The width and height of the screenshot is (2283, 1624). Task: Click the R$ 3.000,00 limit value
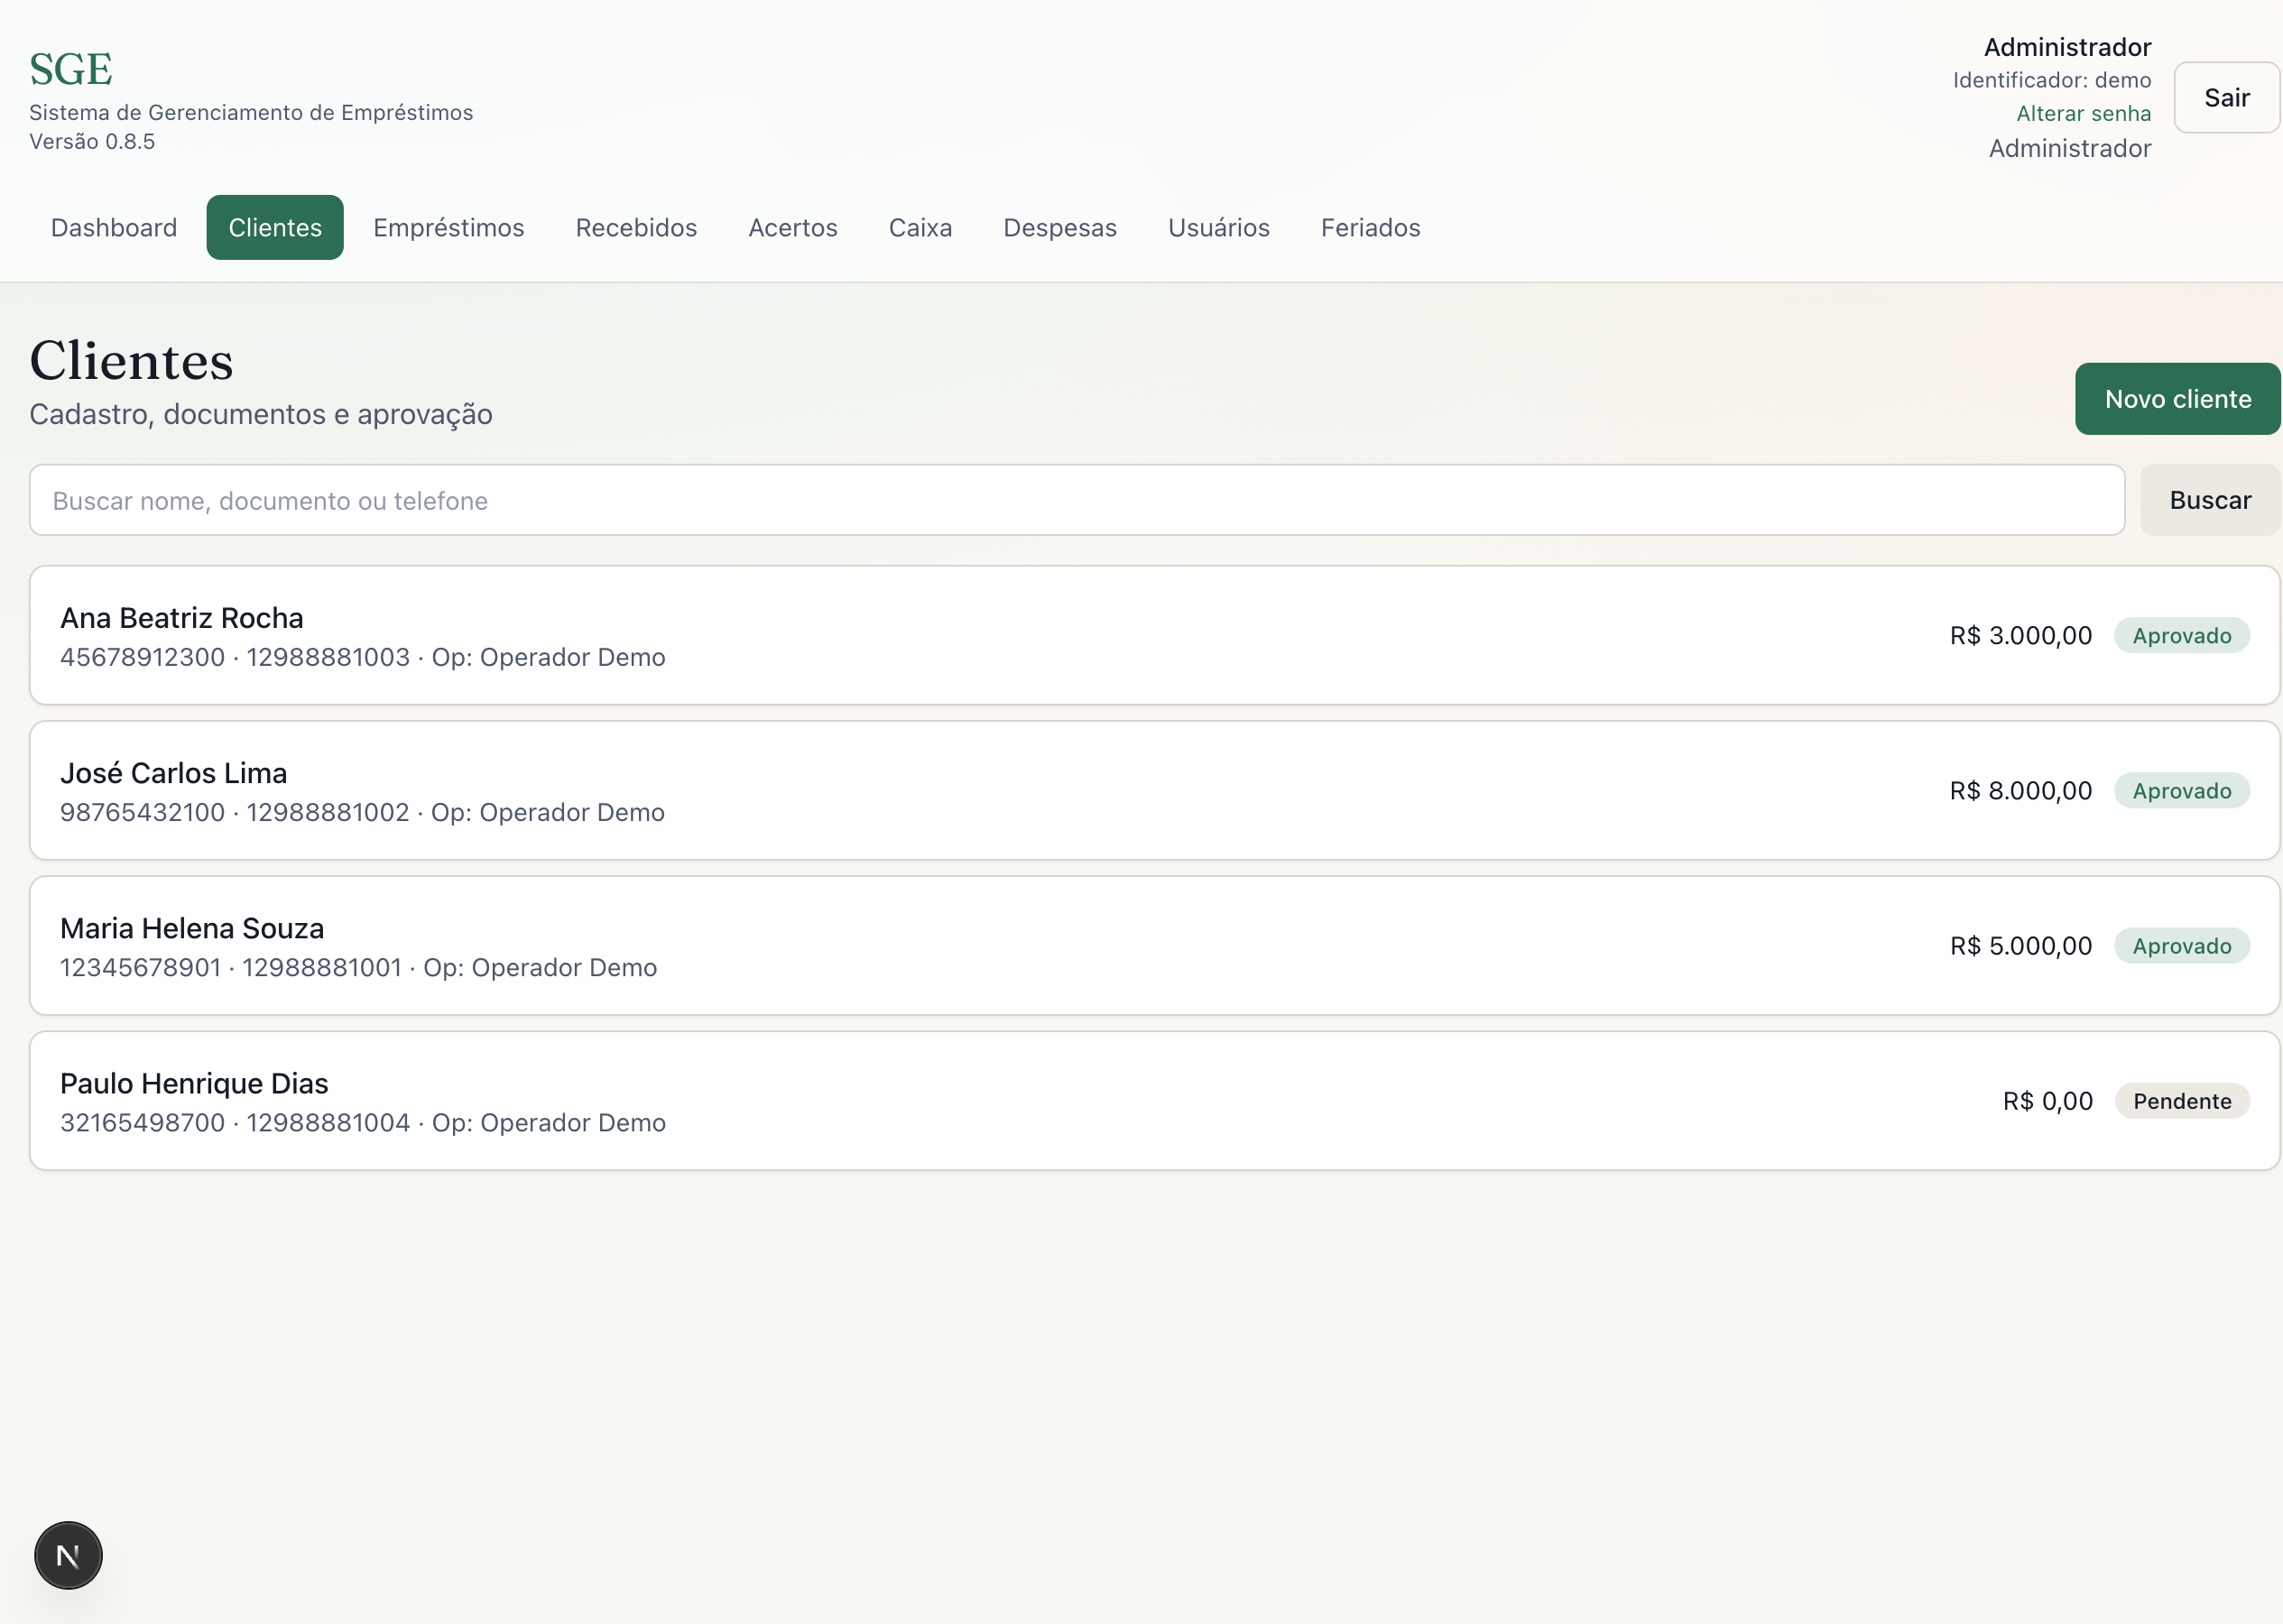(2021, 635)
